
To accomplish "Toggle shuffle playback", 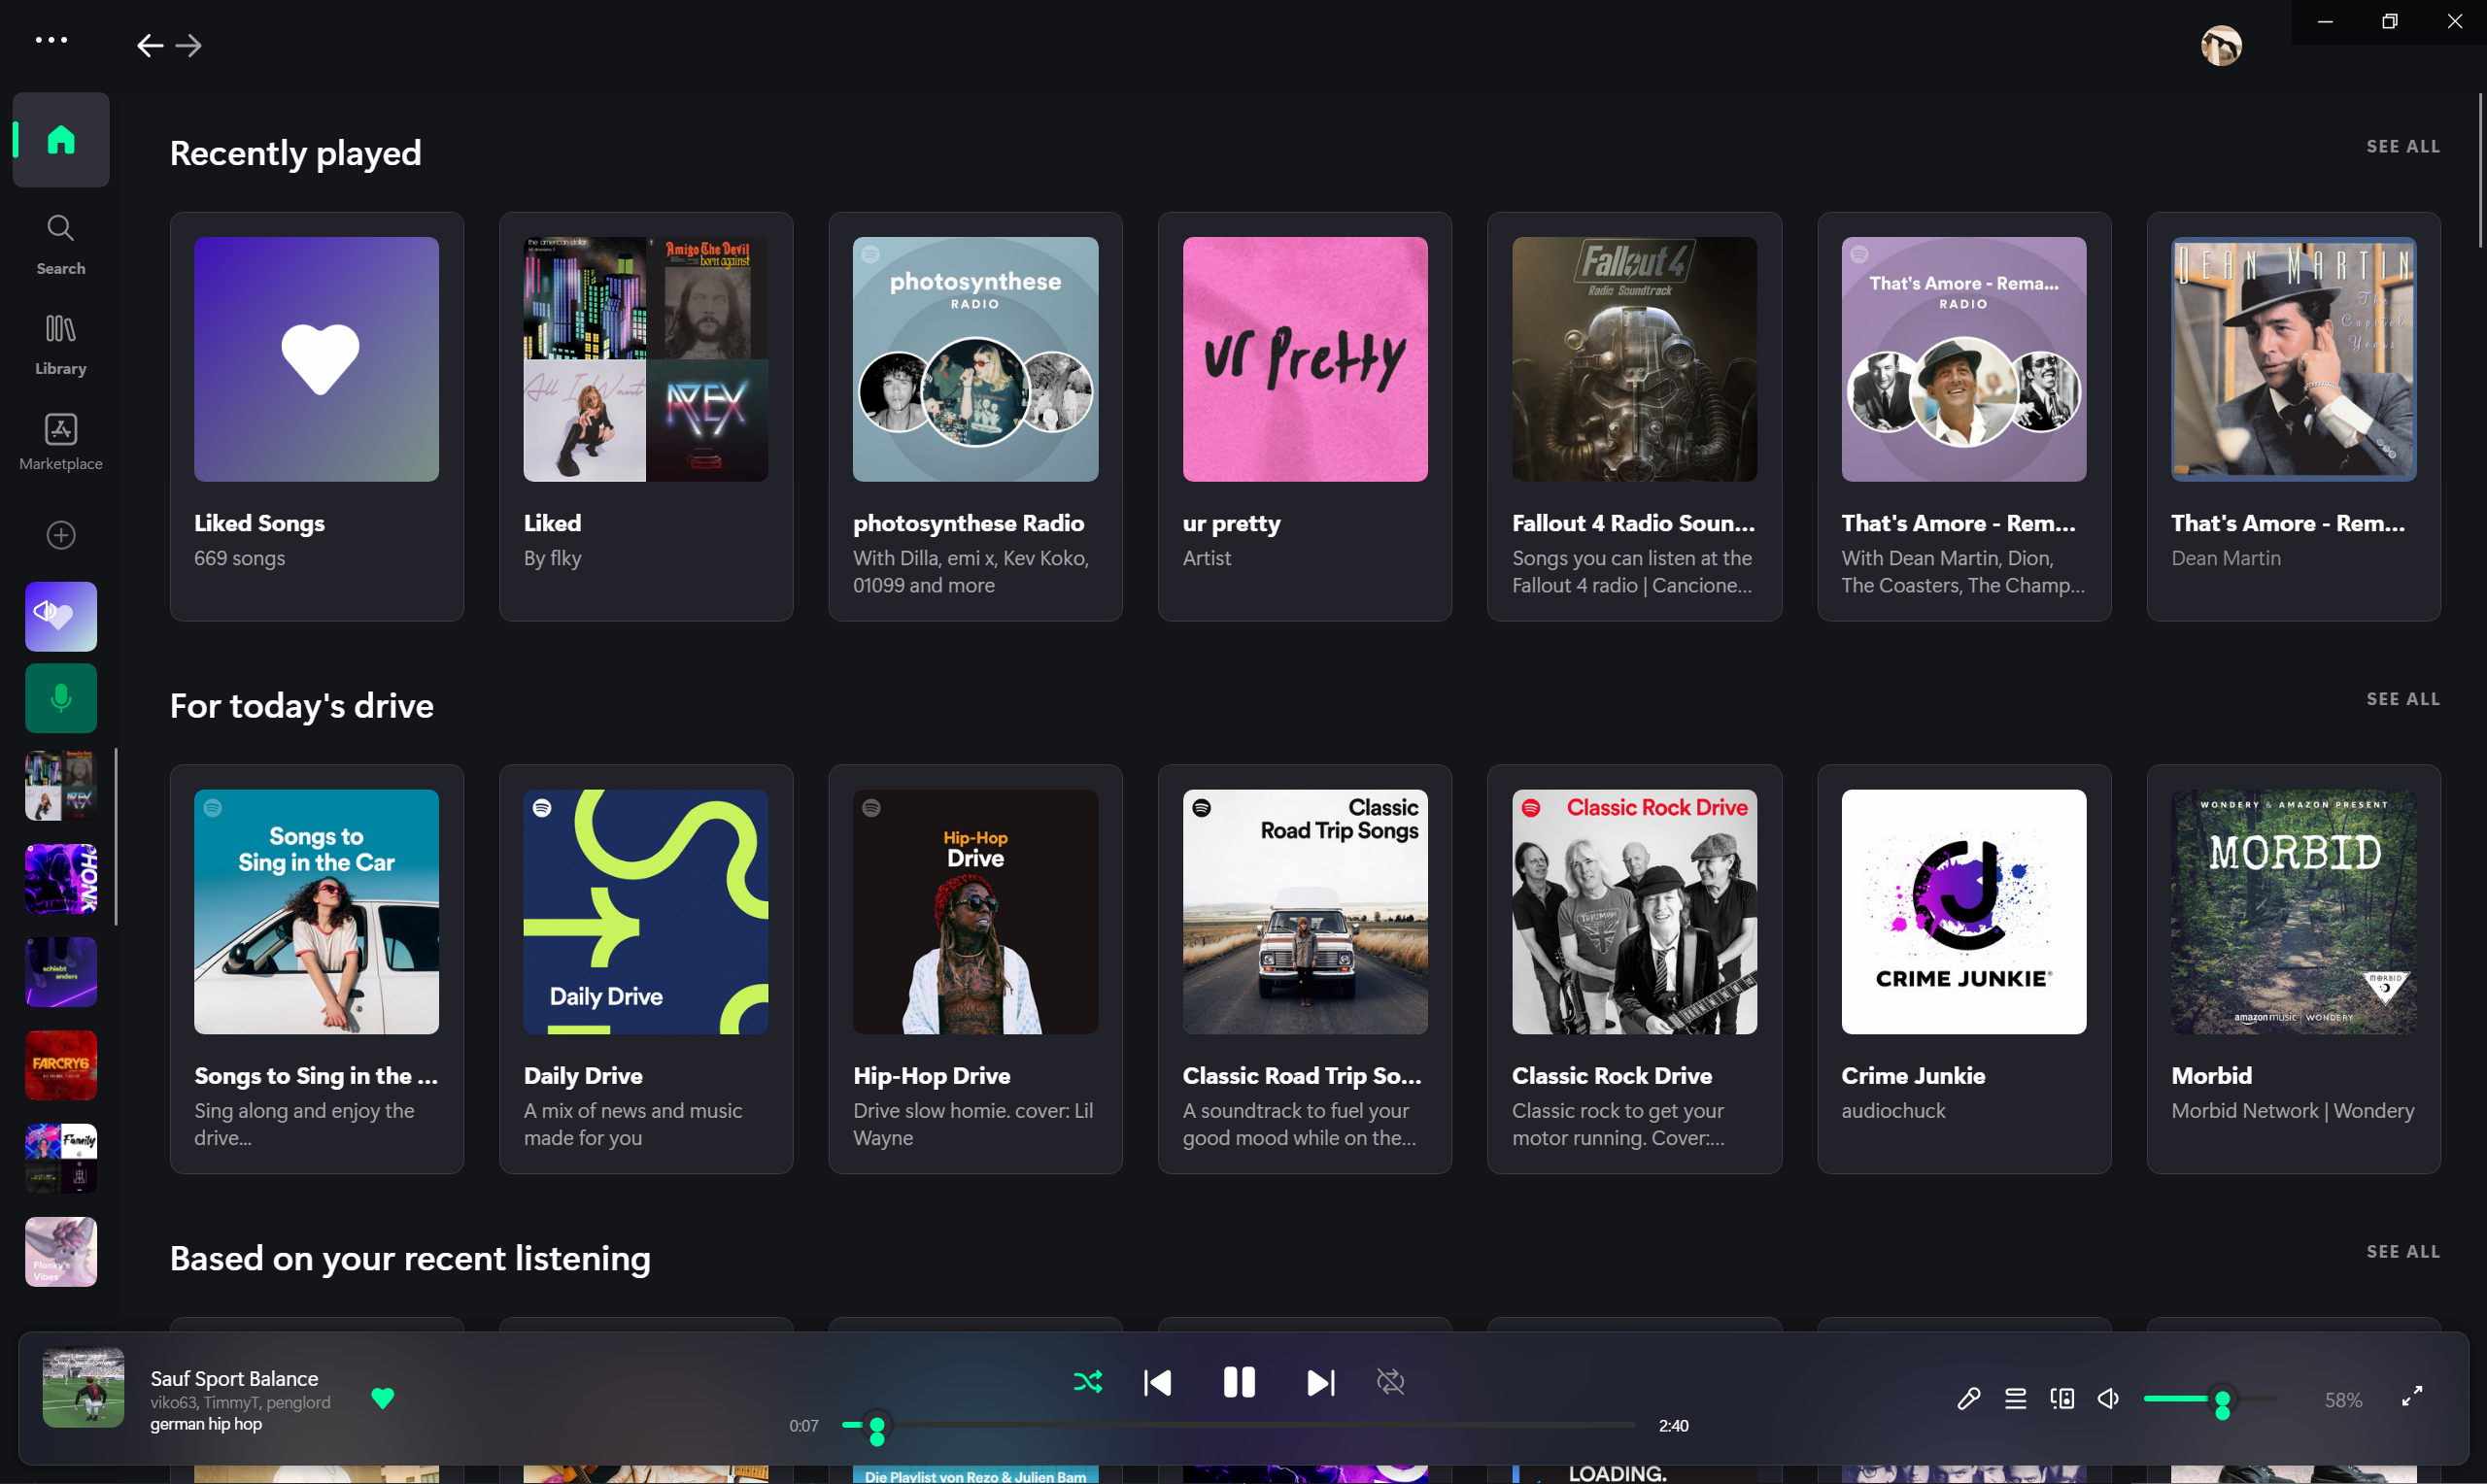I will tap(1087, 1382).
